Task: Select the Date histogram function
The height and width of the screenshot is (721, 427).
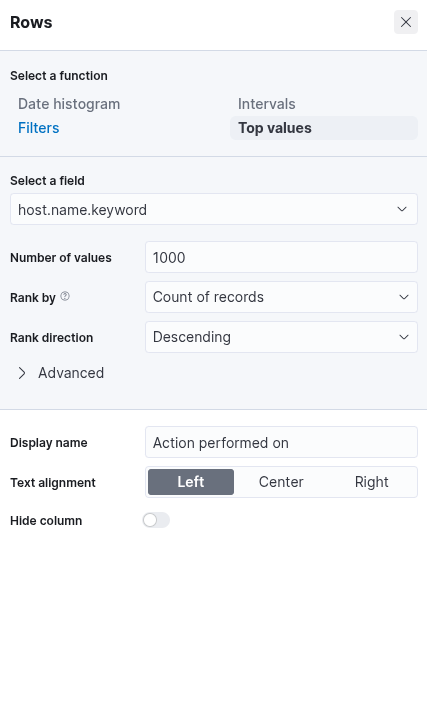Action: pyautogui.click(x=69, y=104)
